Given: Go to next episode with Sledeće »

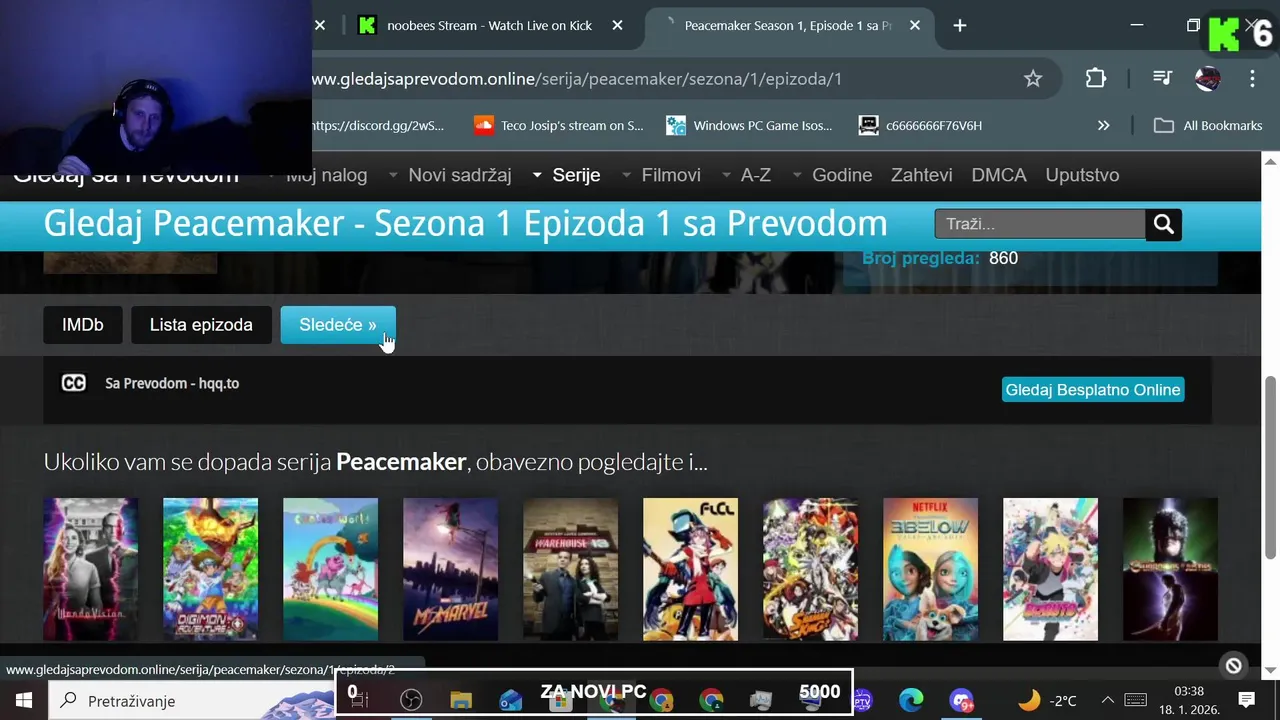Looking at the screenshot, I should 338,325.
